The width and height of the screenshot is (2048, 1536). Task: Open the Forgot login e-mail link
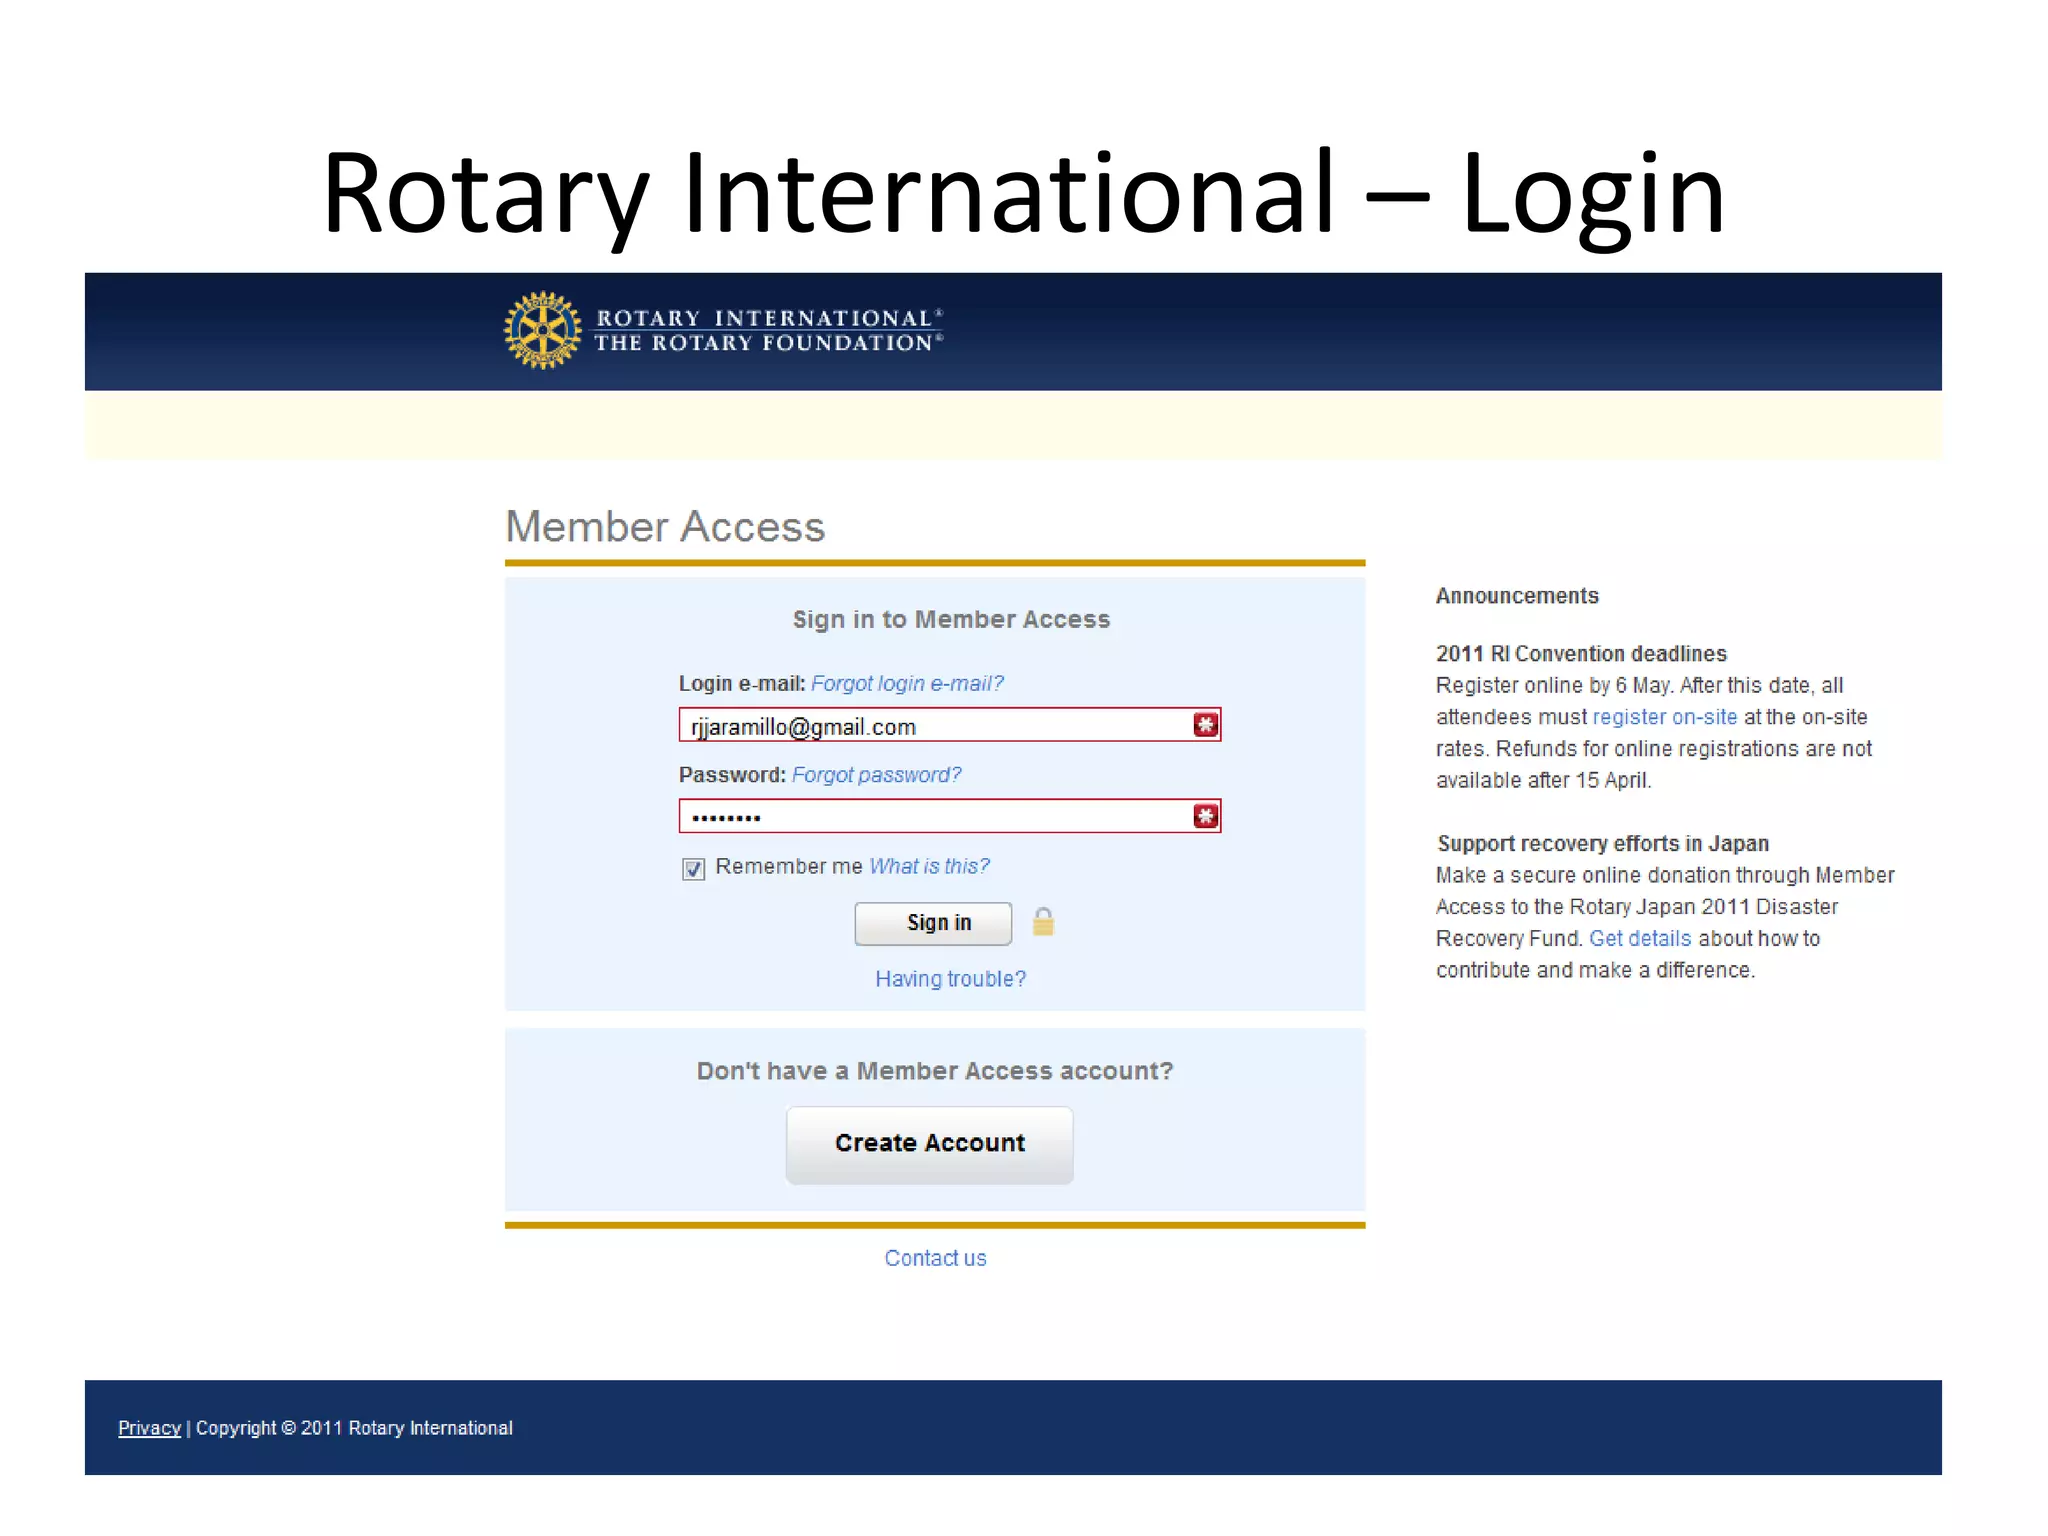point(907,683)
